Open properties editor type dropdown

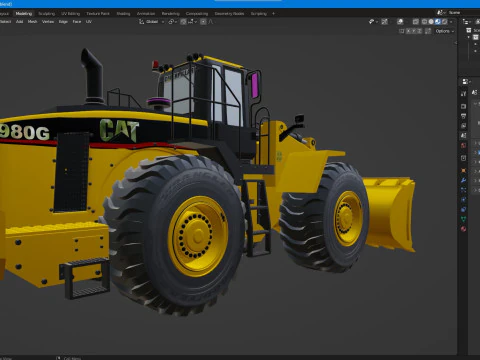coord(466,81)
